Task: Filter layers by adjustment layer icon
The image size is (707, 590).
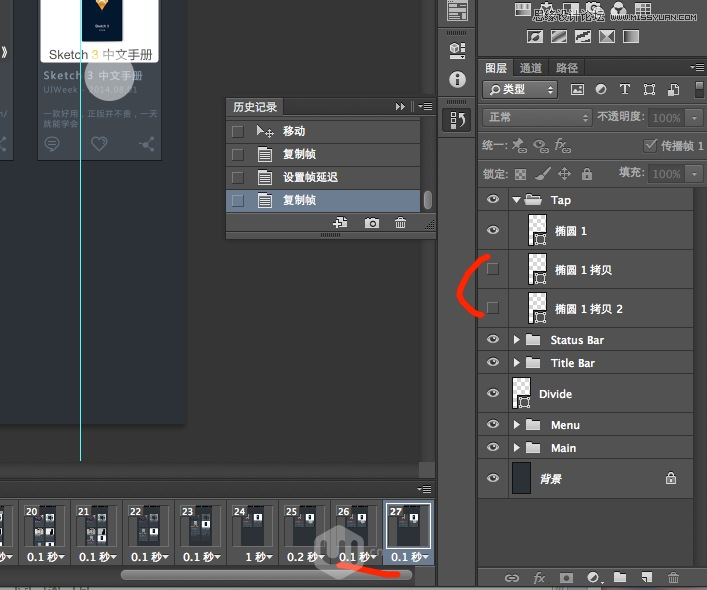Action: point(601,89)
